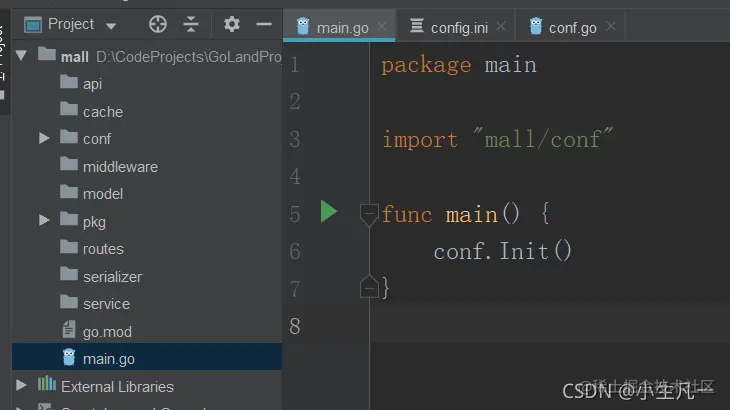This screenshot has height=410, width=730.
Task: Fold the func main block at line 5
Action: pyautogui.click(x=369, y=215)
